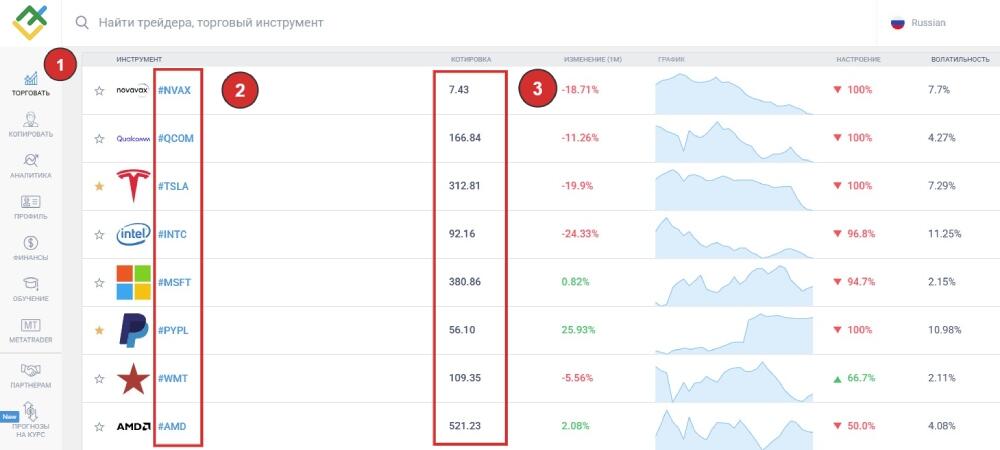
Task: Click the 7.43 quote for #NVAX
Action: coord(459,91)
